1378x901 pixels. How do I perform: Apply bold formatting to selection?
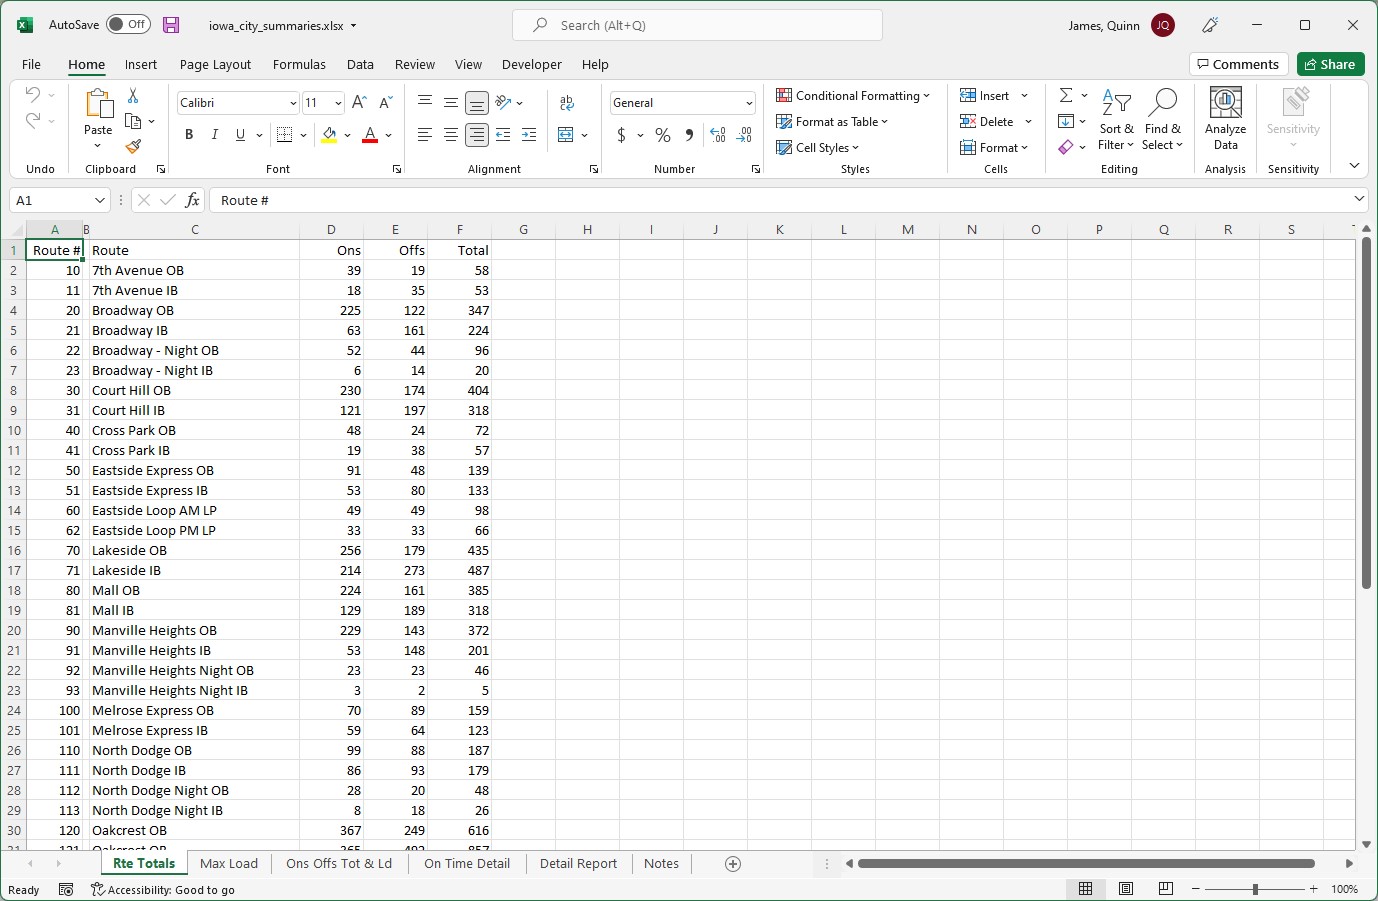click(x=189, y=134)
